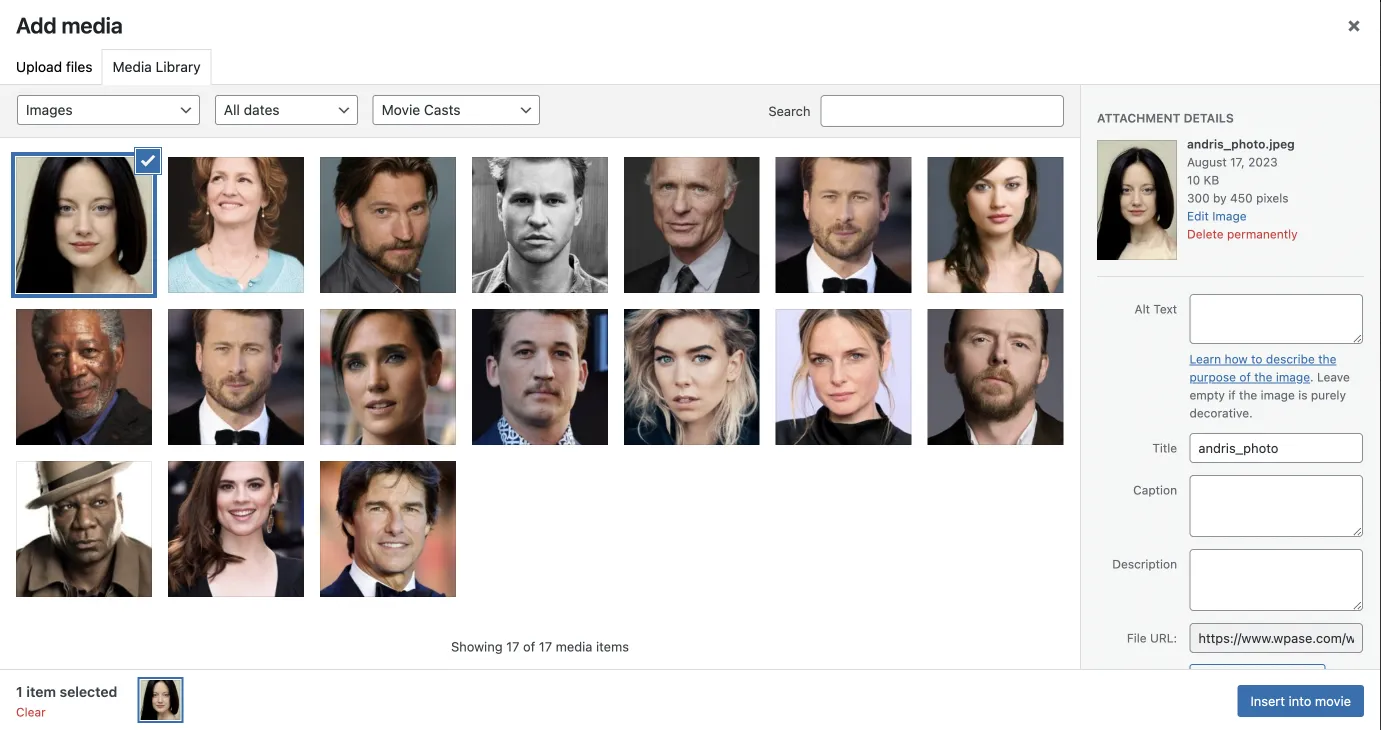Click the File URL field
The height and width of the screenshot is (730, 1381).
coord(1276,638)
